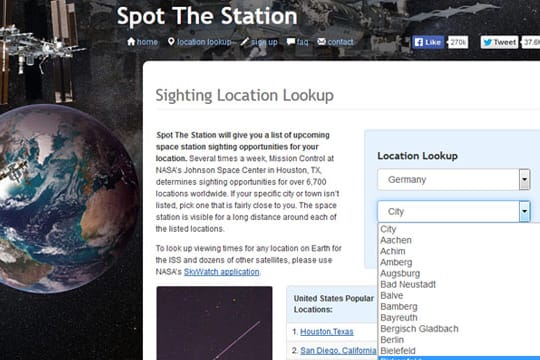The image size is (540, 360).
Task: Go to the faq page link
Action: [302, 42]
